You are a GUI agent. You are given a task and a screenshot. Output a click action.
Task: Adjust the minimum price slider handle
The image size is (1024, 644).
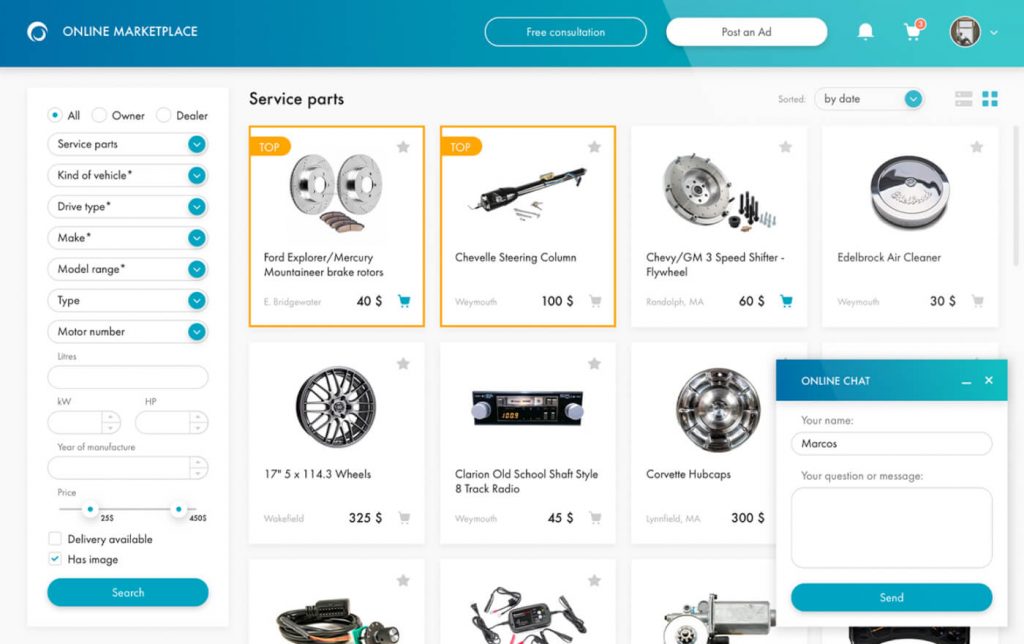click(91, 509)
